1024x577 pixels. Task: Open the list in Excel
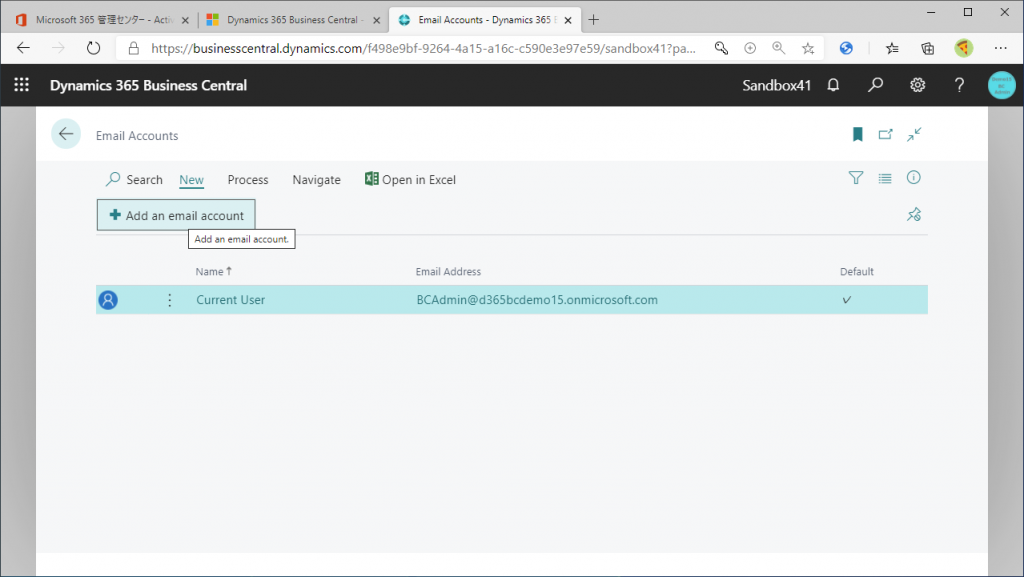pos(410,179)
